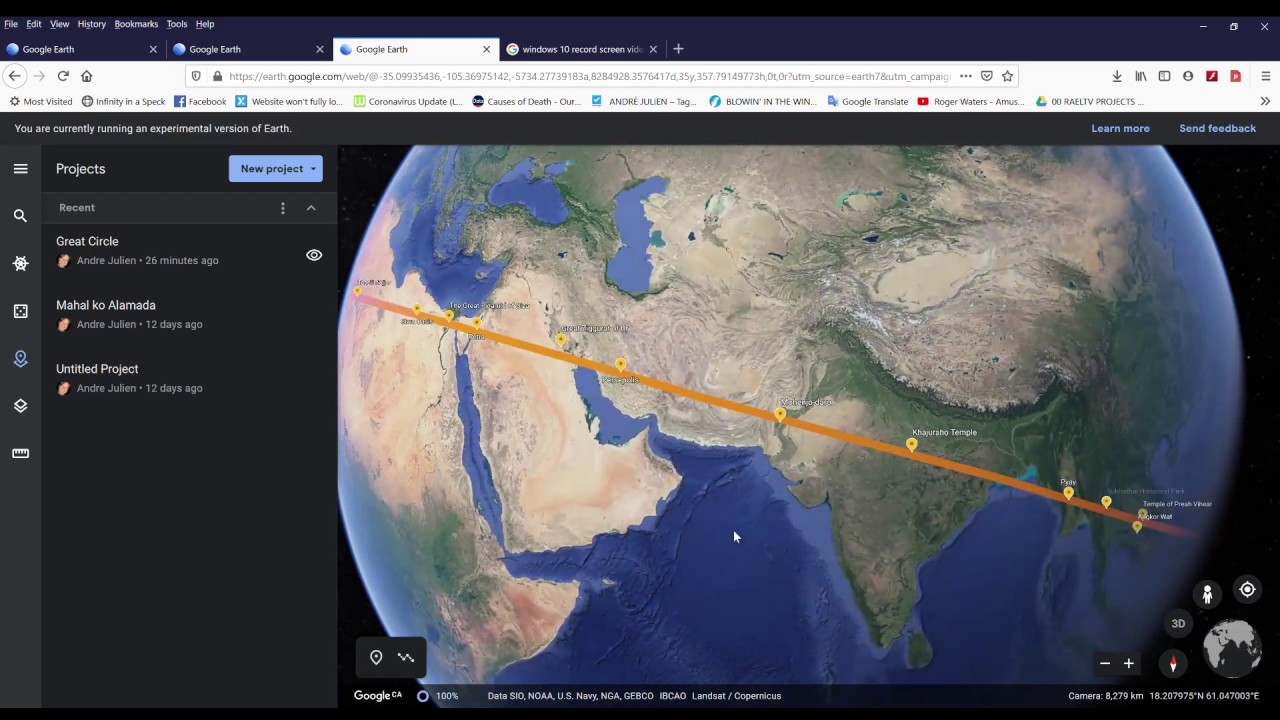
Task: Open the View menu
Action: (x=60, y=24)
